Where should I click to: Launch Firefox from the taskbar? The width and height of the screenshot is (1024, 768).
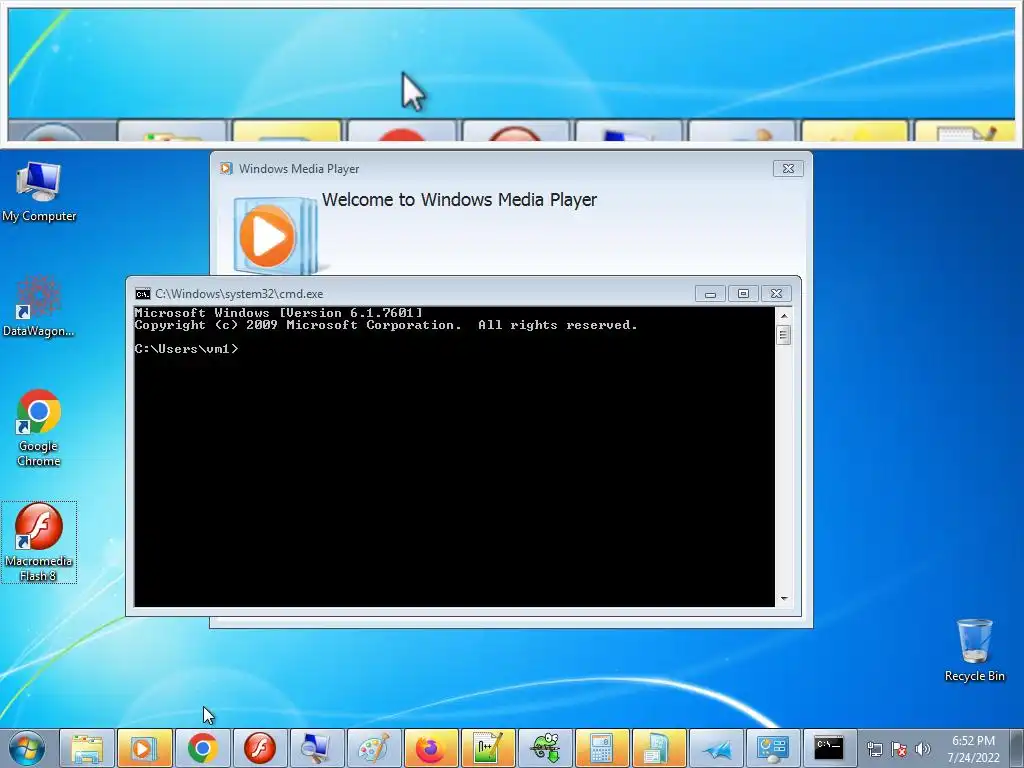[431, 748]
